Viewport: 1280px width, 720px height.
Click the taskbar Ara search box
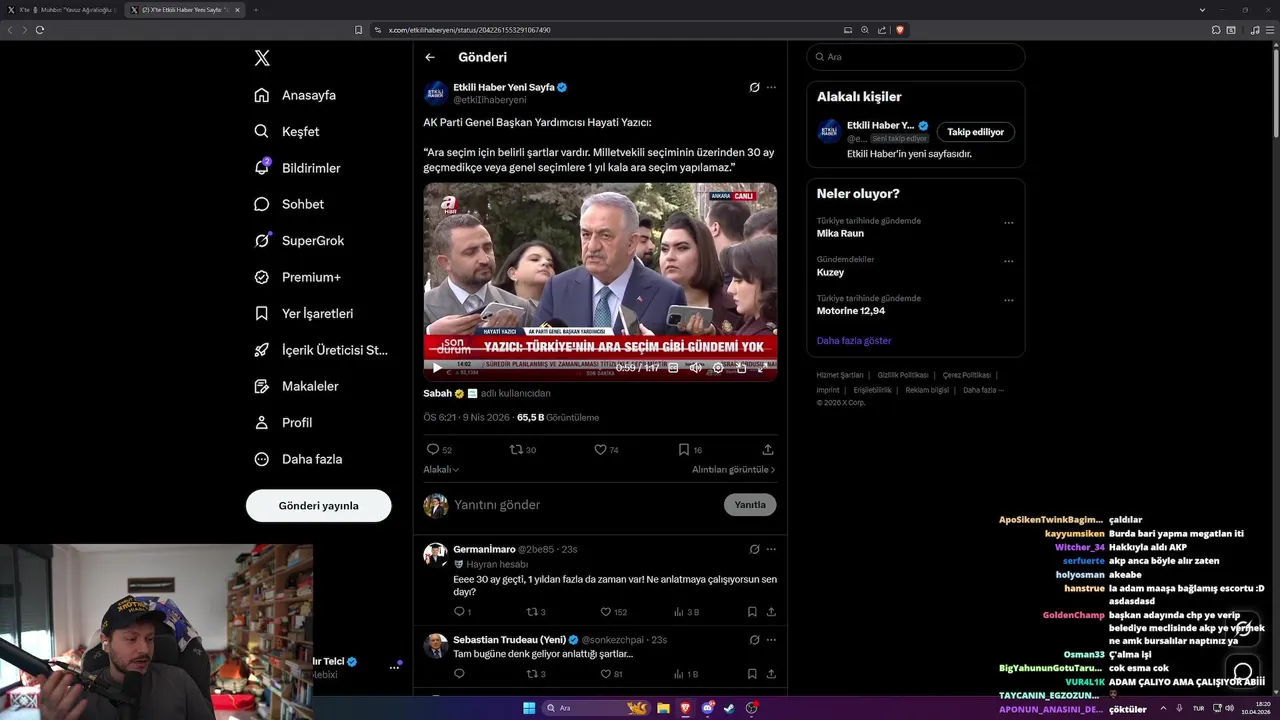coord(596,708)
